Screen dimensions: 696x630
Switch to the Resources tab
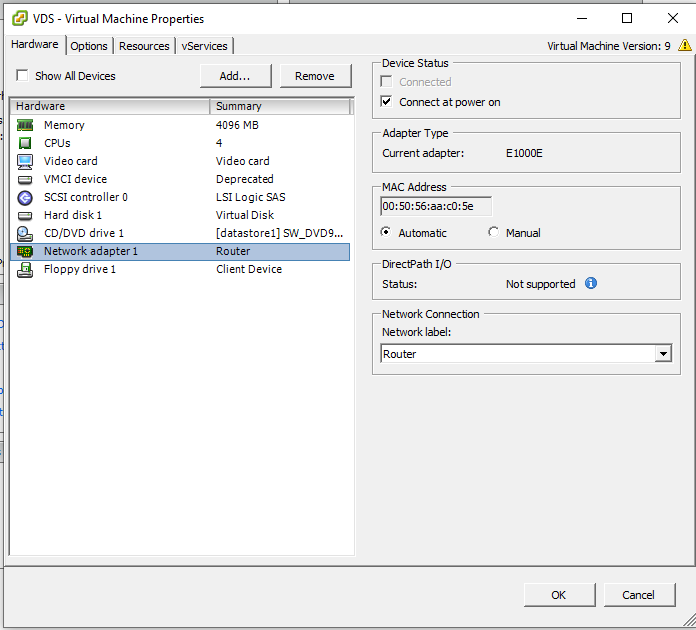point(144,46)
